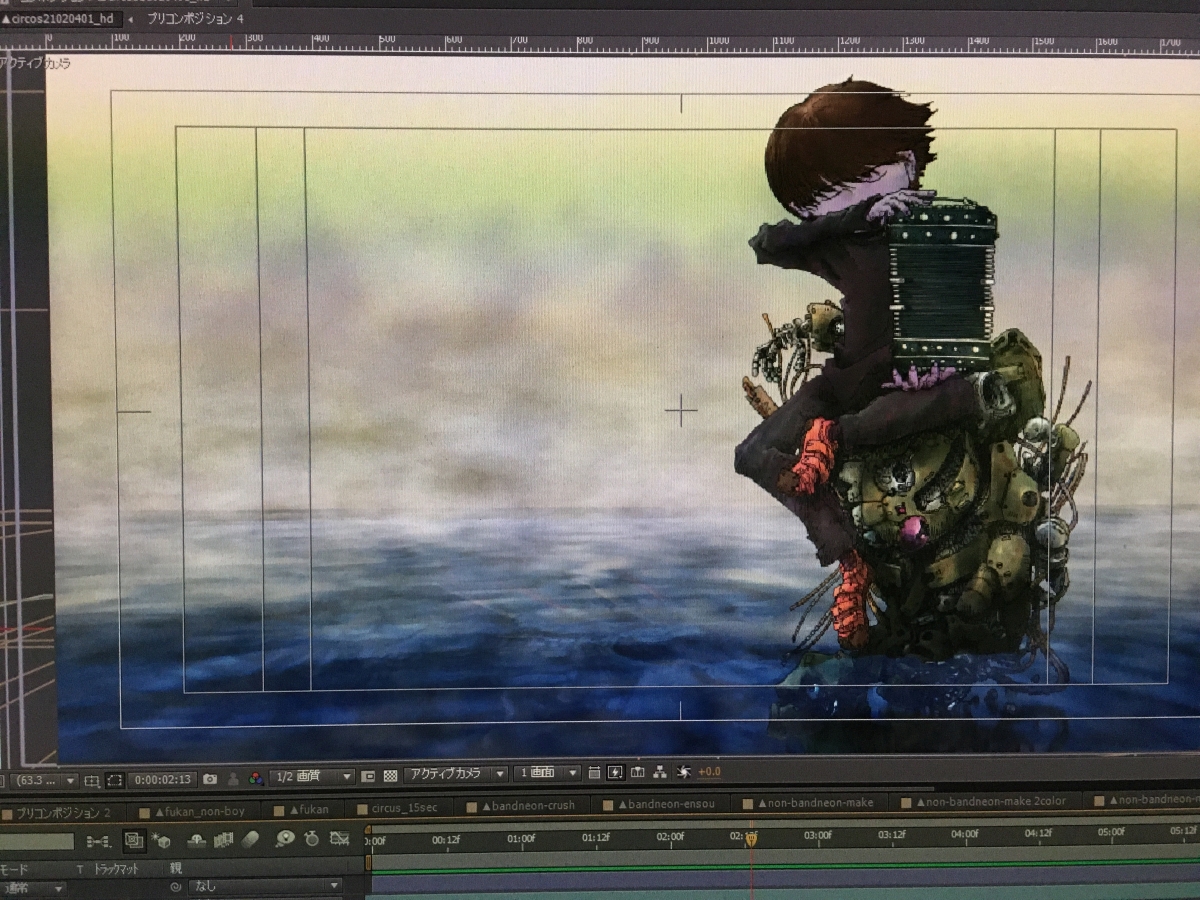The height and width of the screenshot is (900, 1200).
Task: Click the show channel RGB color icon
Action: tap(256, 777)
